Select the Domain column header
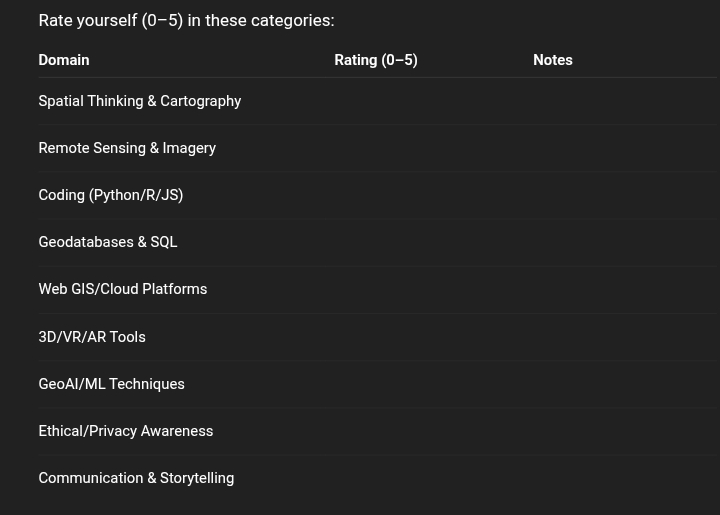 point(64,60)
